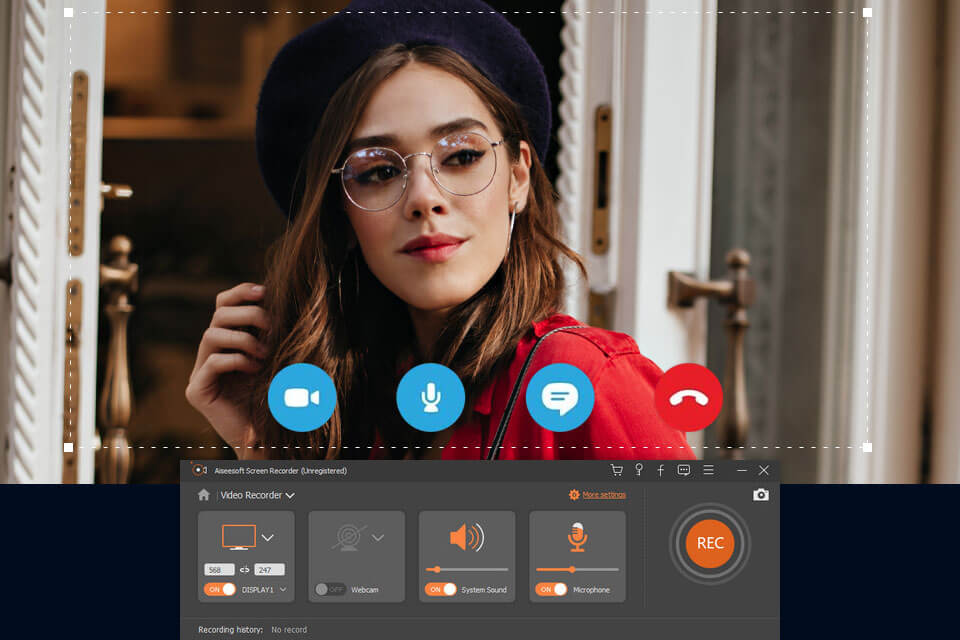The width and height of the screenshot is (960, 640).
Task: Toggle Microphone switch off
Action: (x=550, y=589)
